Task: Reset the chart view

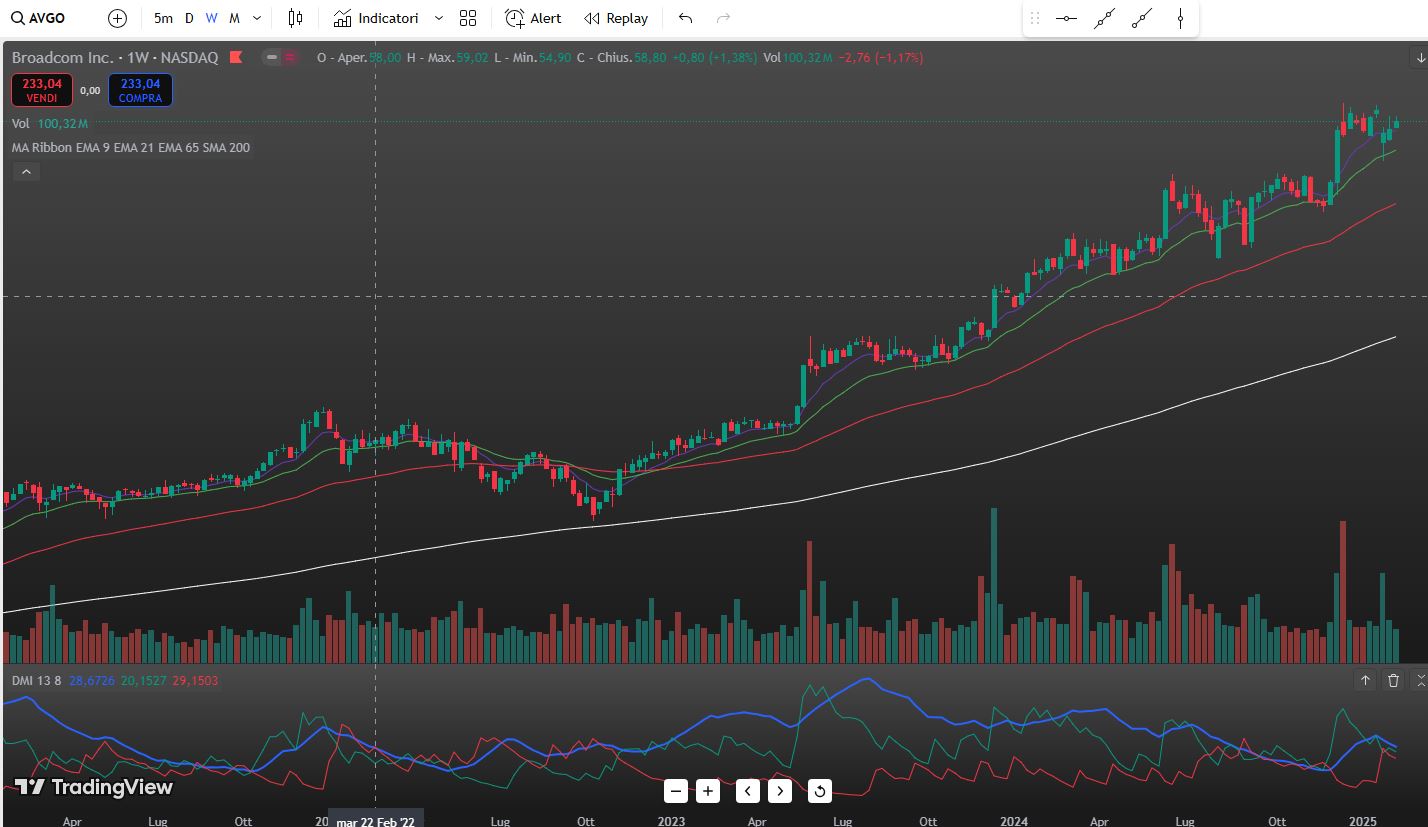Action: coord(819,791)
